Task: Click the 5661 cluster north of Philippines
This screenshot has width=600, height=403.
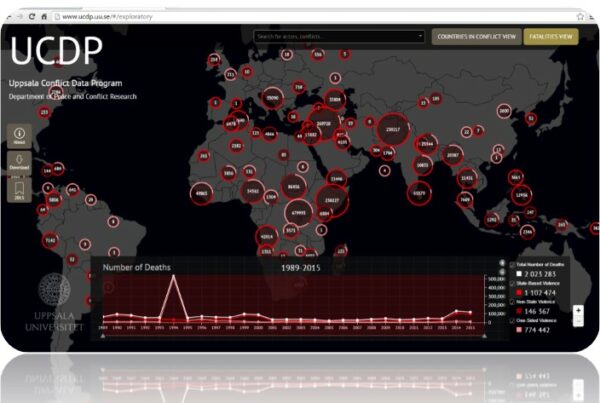Action: click(x=516, y=177)
